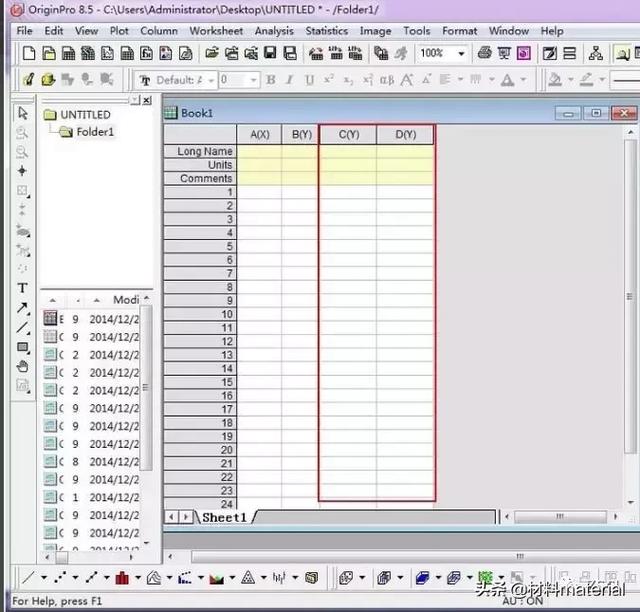Click row 12 header in worksheet
Image resolution: width=640 pixels, height=612 pixels.
pyautogui.click(x=200, y=341)
